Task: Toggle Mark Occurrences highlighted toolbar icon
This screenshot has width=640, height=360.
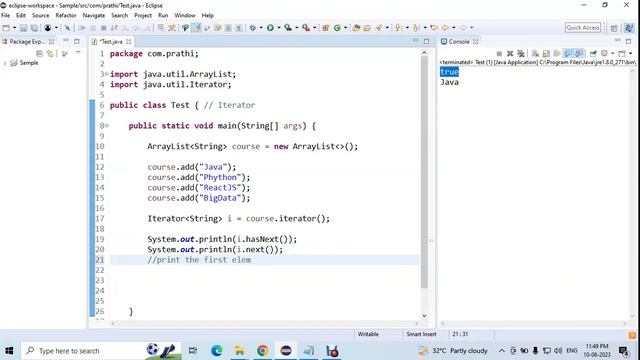Action: tap(196, 28)
